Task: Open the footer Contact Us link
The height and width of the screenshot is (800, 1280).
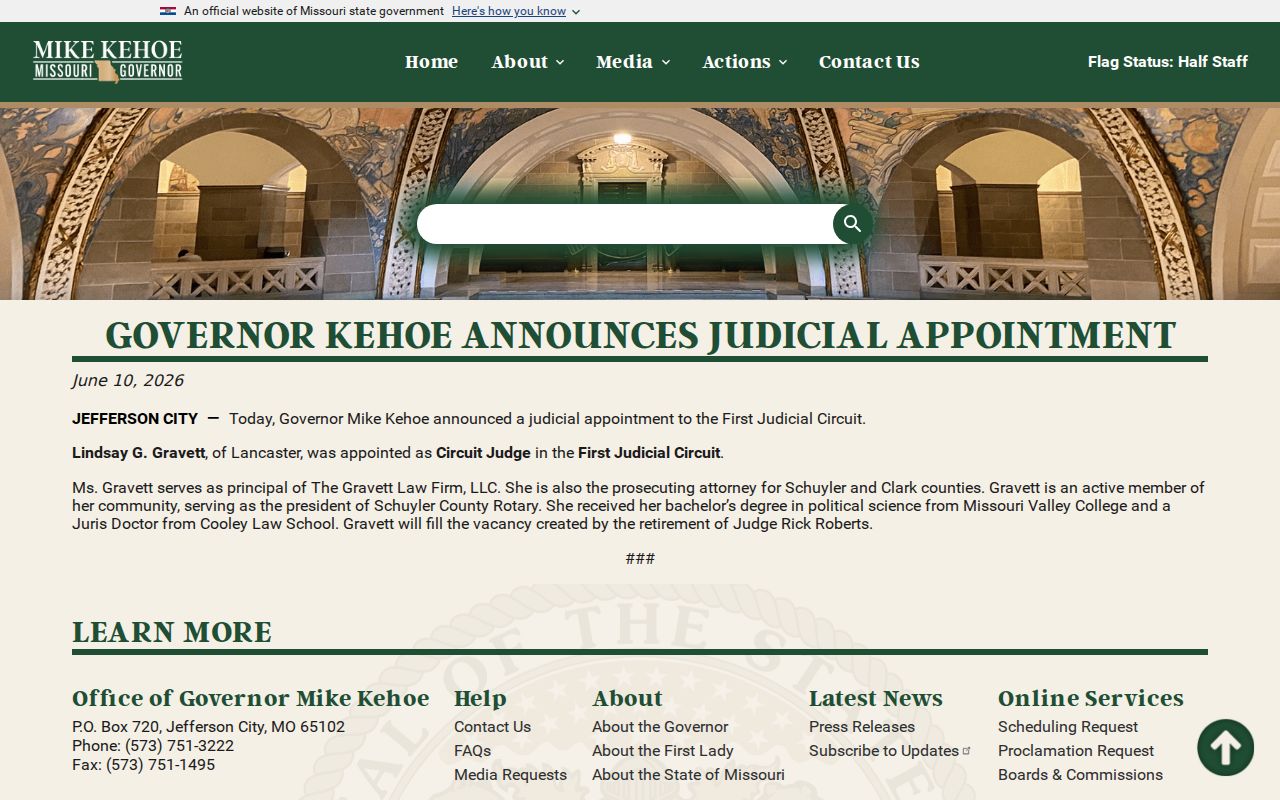Action: pyautogui.click(x=492, y=727)
